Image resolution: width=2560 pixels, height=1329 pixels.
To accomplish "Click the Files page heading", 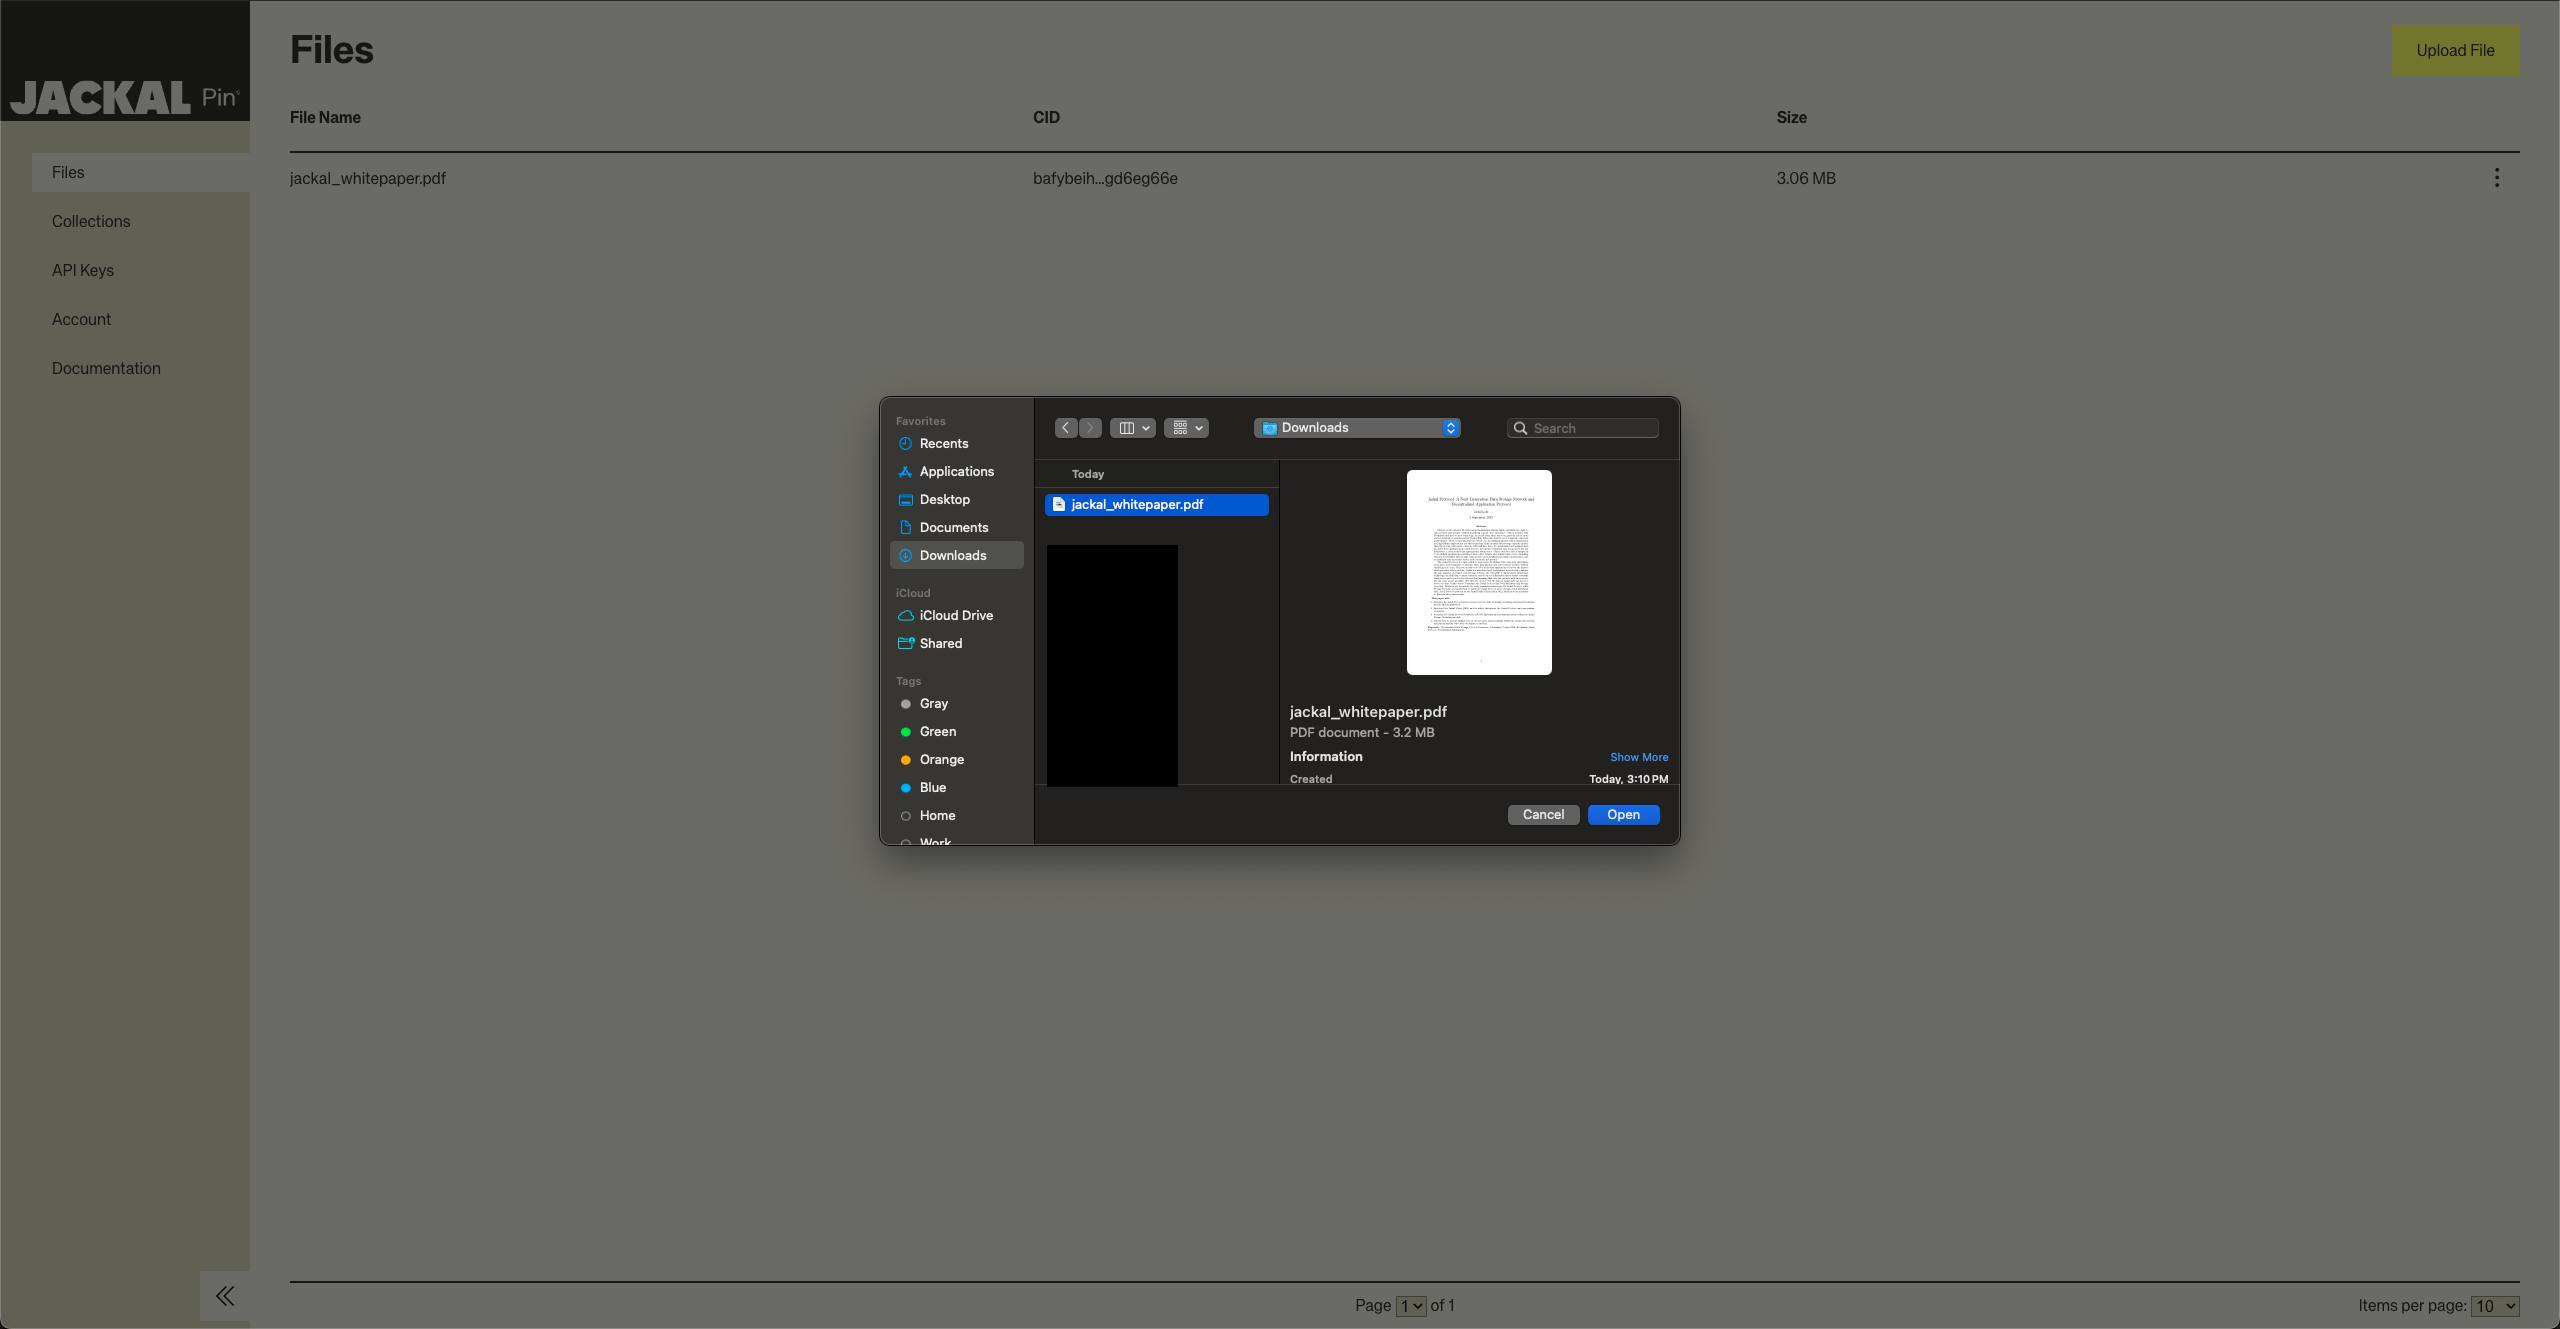I will tap(332, 50).
